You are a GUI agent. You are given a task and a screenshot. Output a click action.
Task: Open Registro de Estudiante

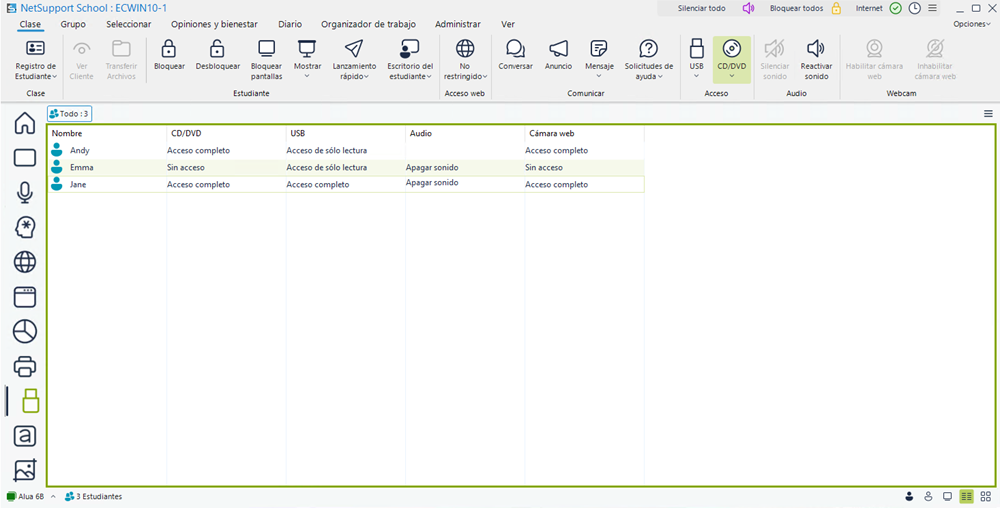pyautogui.click(x=35, y=60)
